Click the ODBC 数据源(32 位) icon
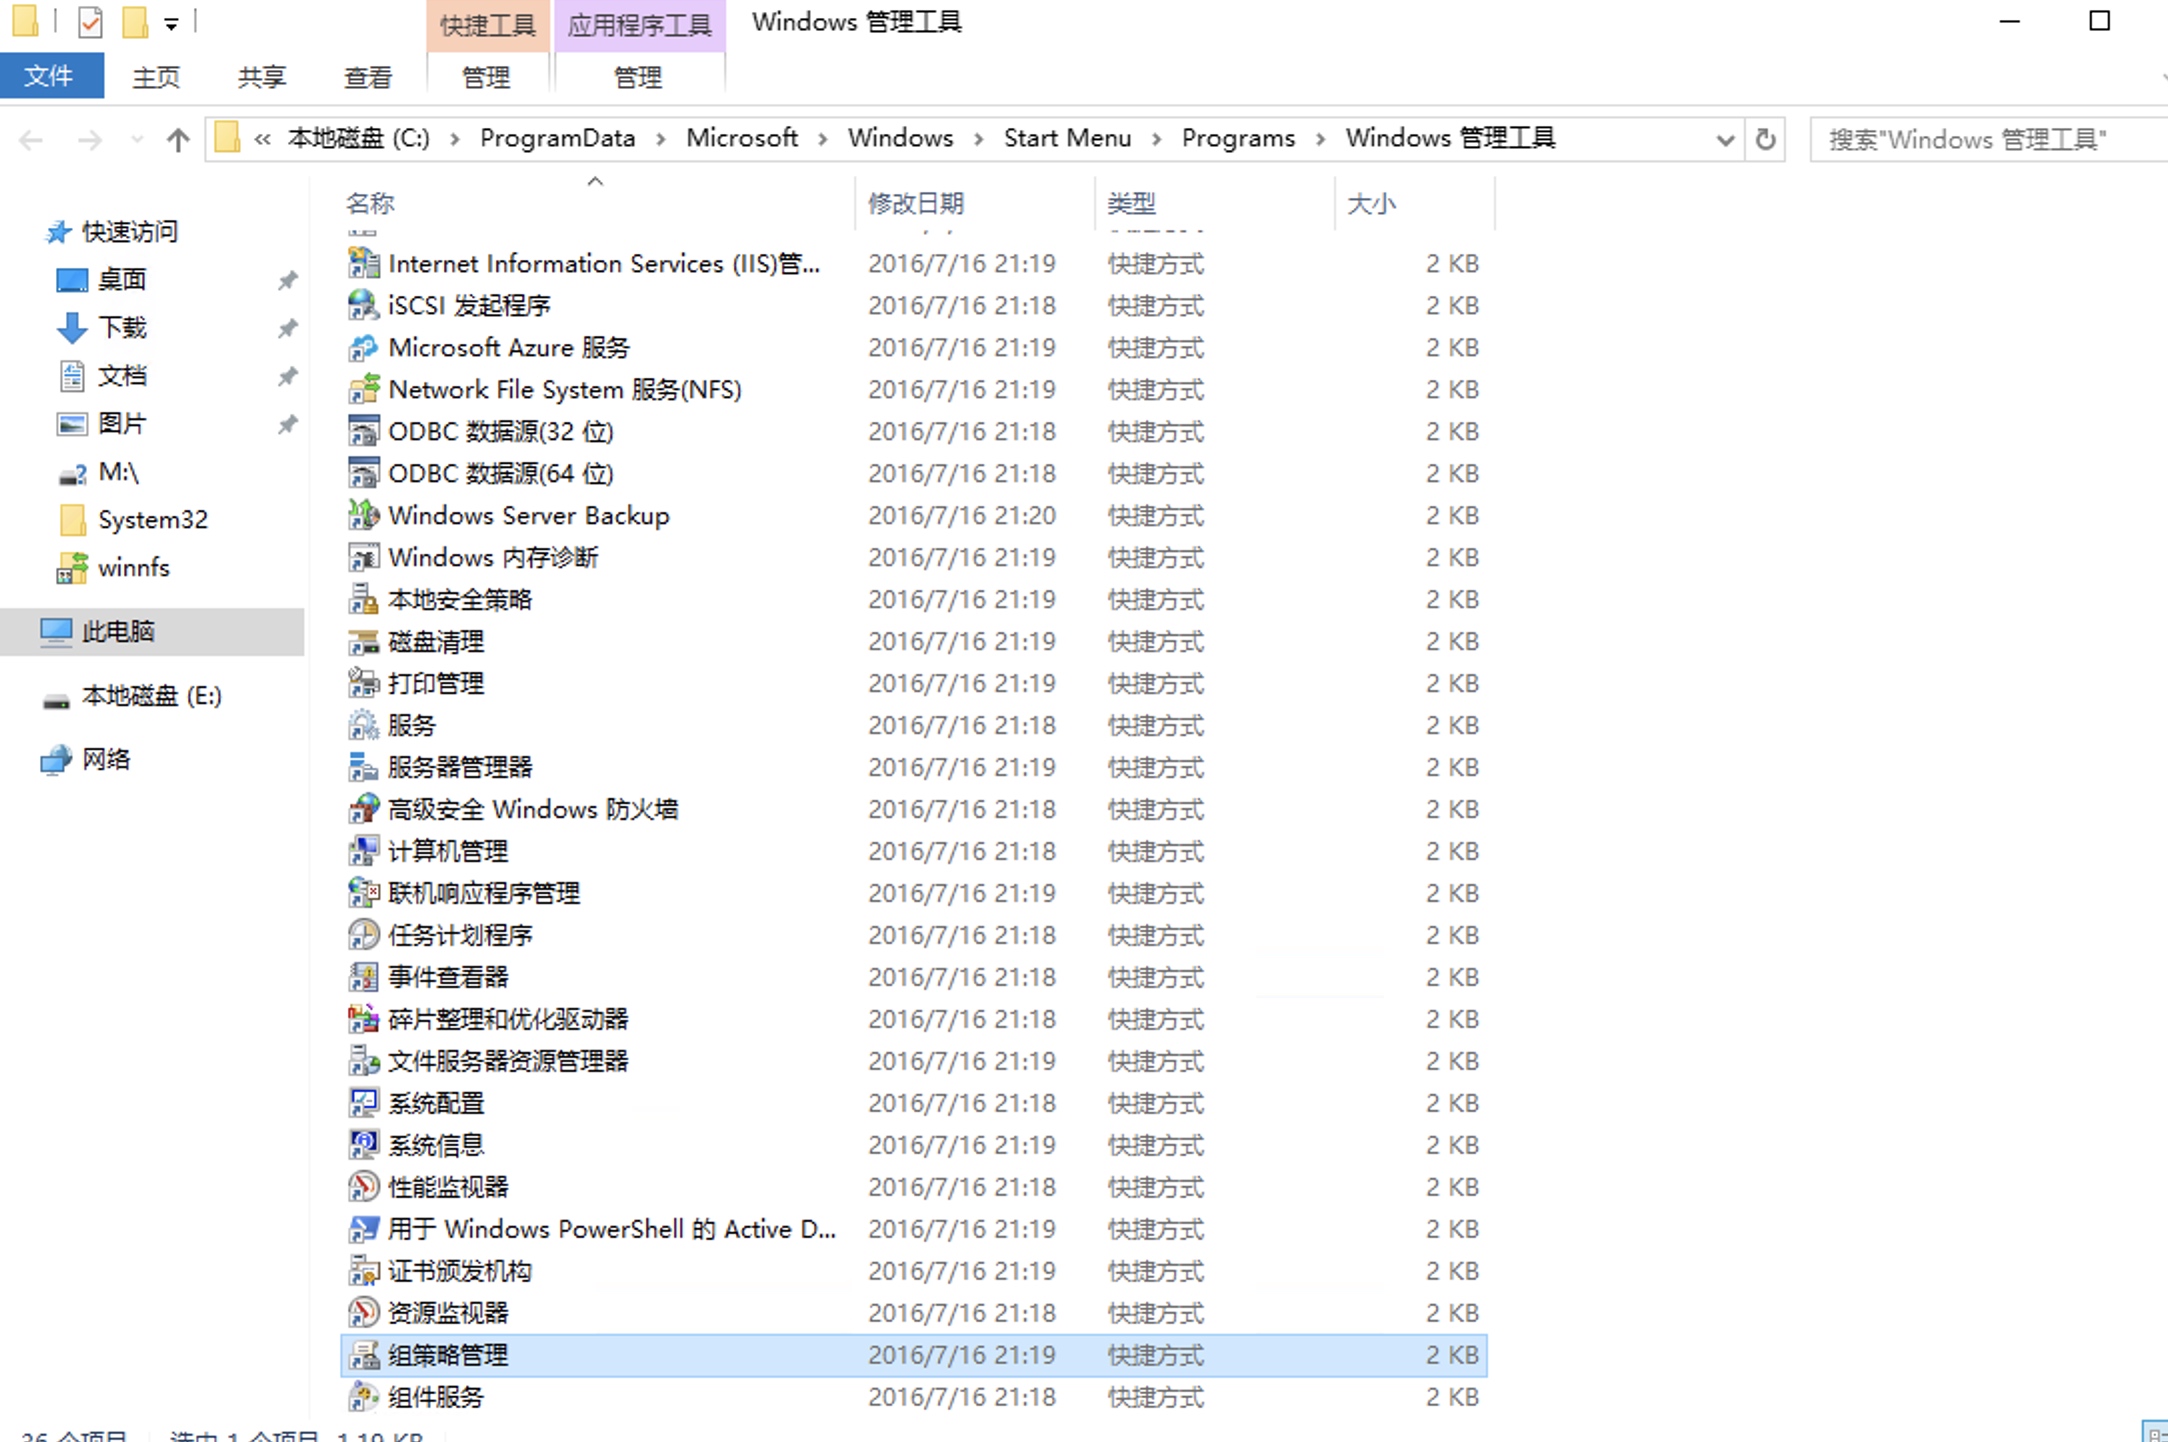 click(363, 431)
